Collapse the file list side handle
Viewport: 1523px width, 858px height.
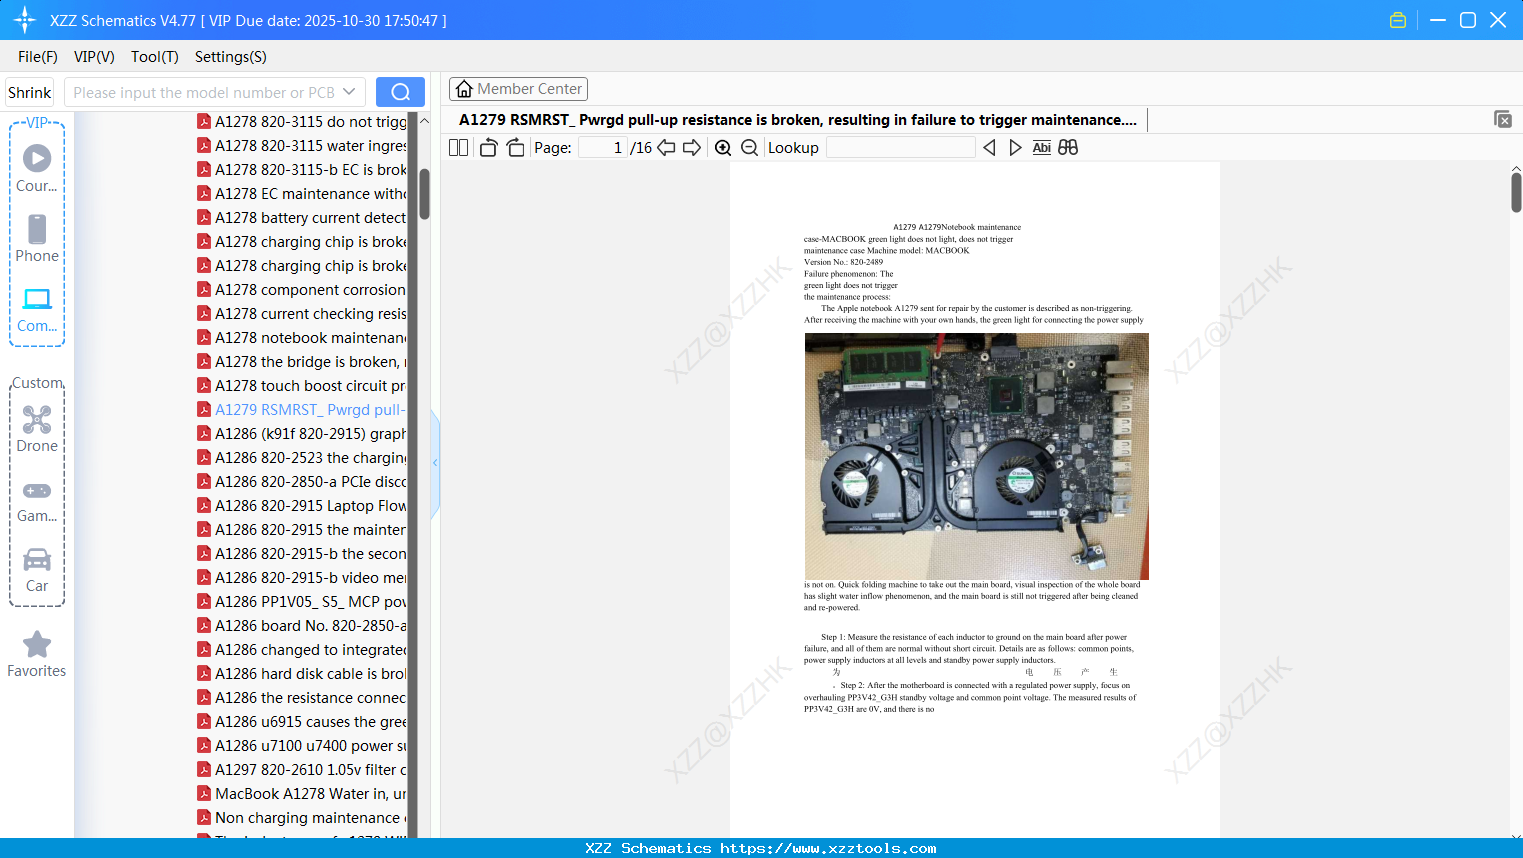tap(435, 463)
